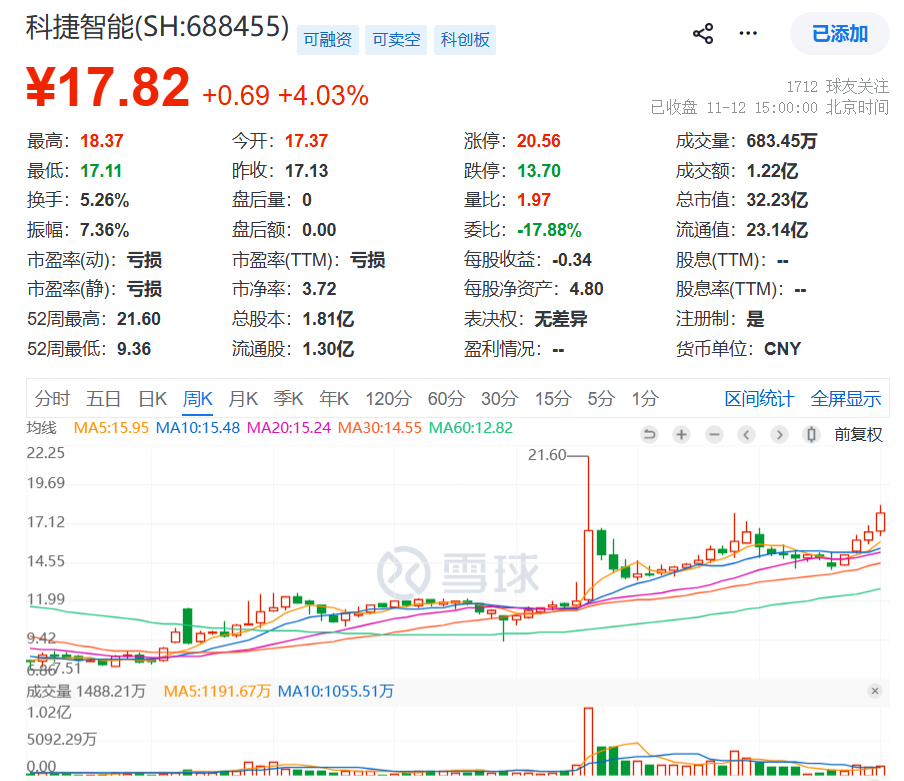The image size is (904, 781).
Task: Zoom in the chart with plus icon
Action: [x=681, y=434]
